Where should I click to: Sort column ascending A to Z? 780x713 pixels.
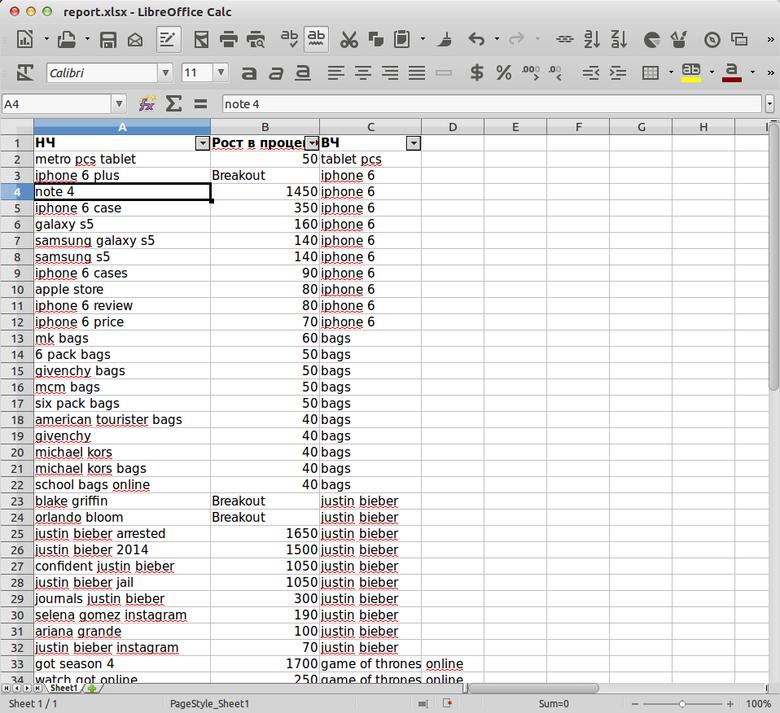coord(591,39)
